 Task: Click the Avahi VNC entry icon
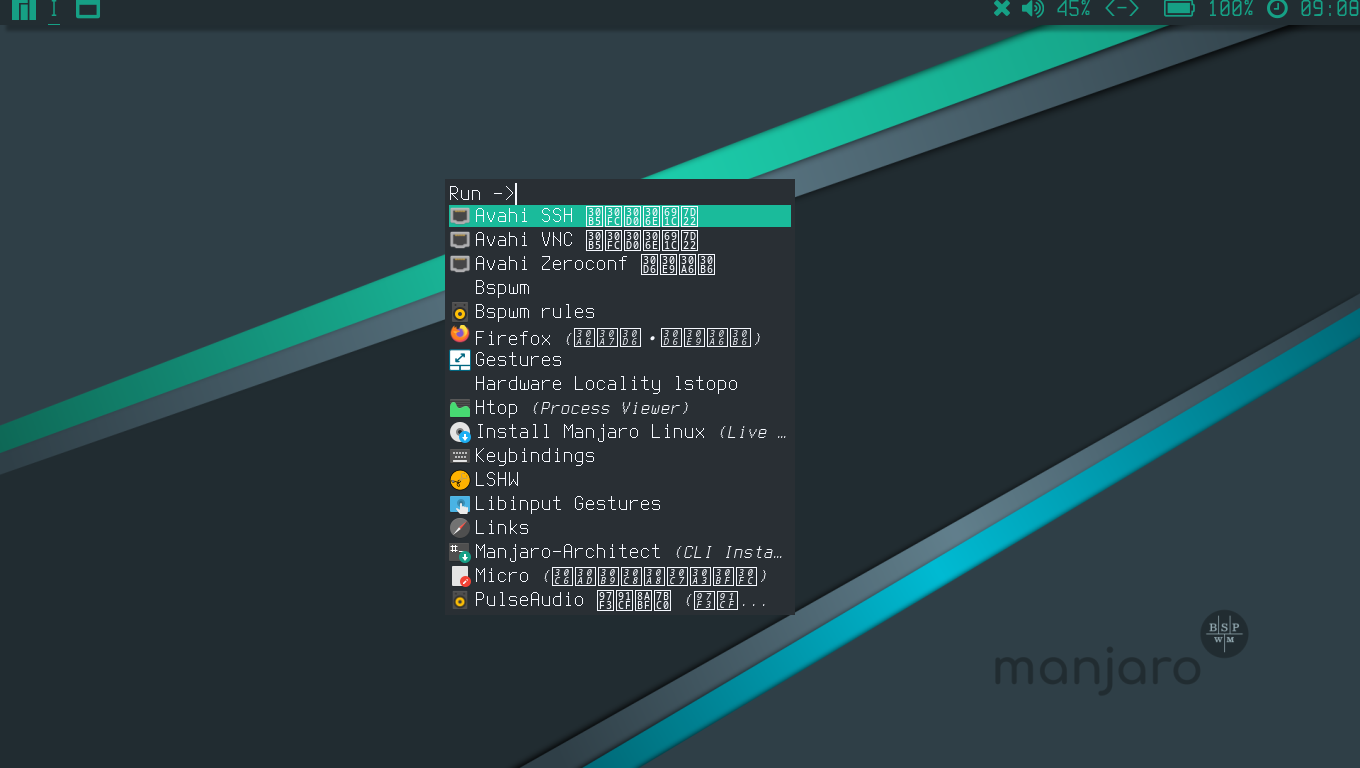click(x=460, y=240)
